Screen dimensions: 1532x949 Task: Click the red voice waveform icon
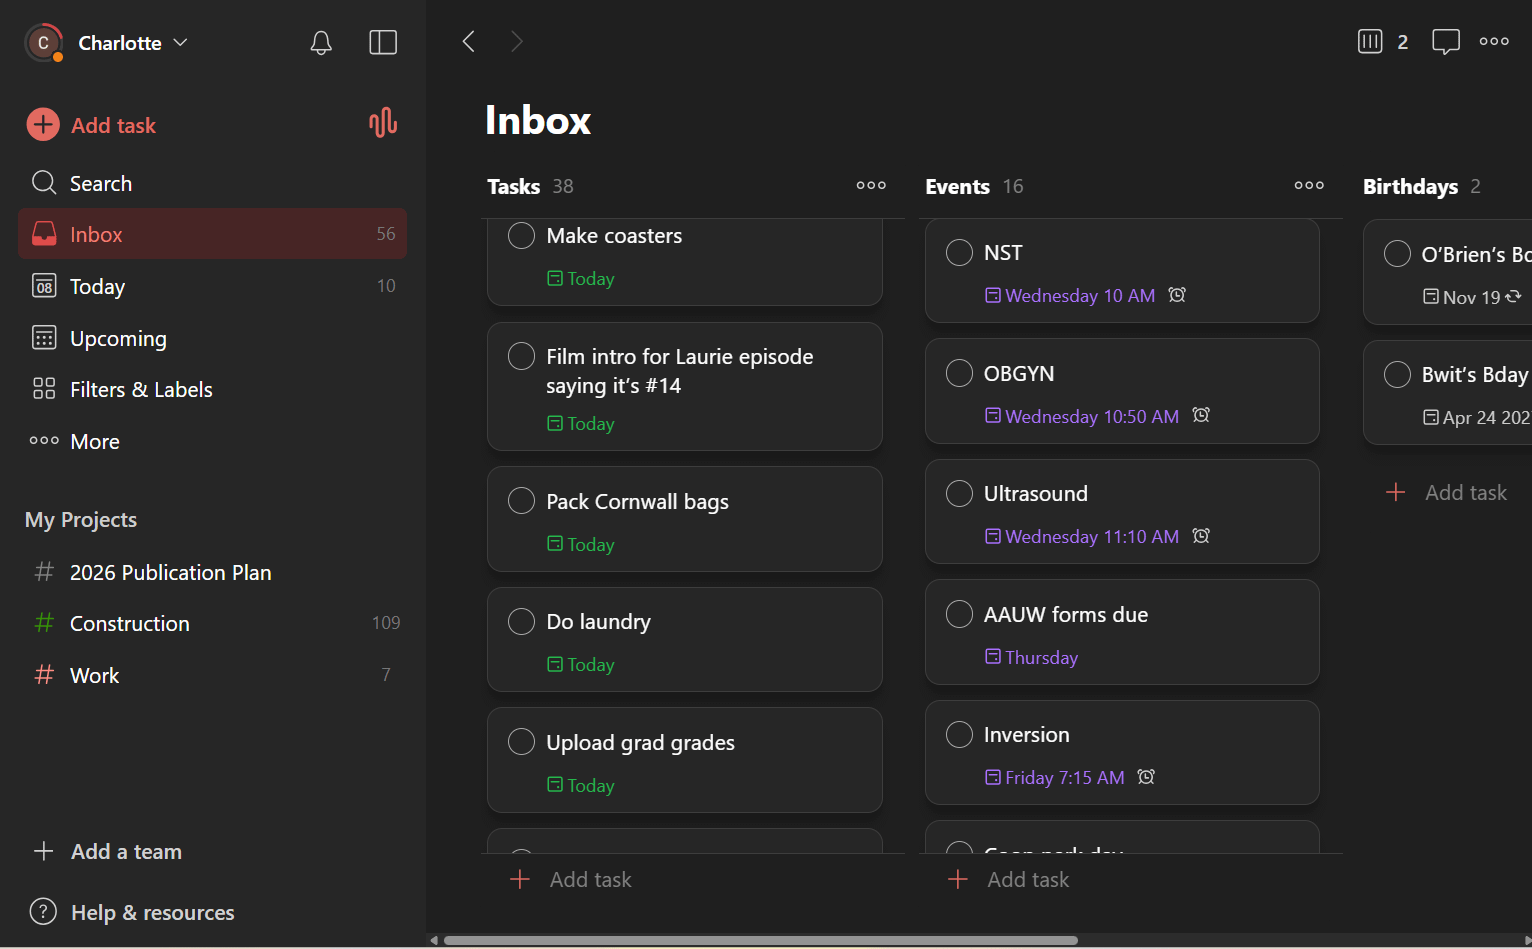tap(383, 124)
